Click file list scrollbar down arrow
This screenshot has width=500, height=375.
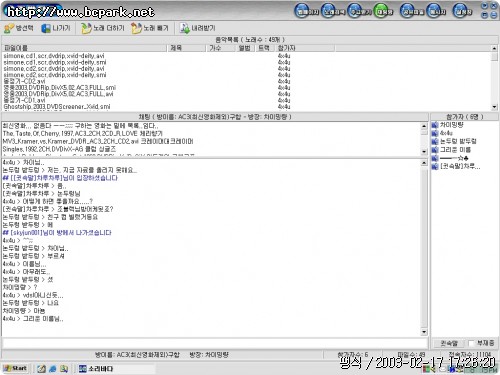(494, 107)
